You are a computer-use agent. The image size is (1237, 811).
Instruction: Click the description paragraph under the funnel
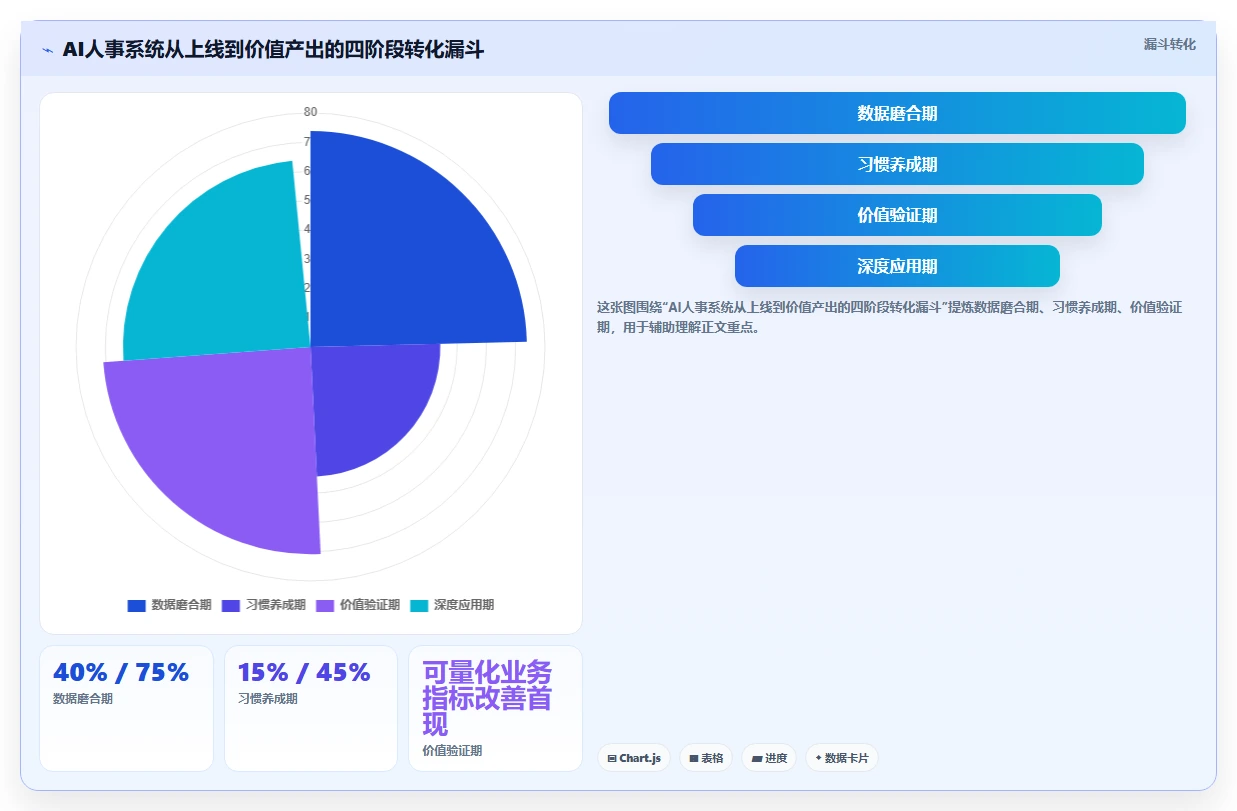tap(890, 317)
